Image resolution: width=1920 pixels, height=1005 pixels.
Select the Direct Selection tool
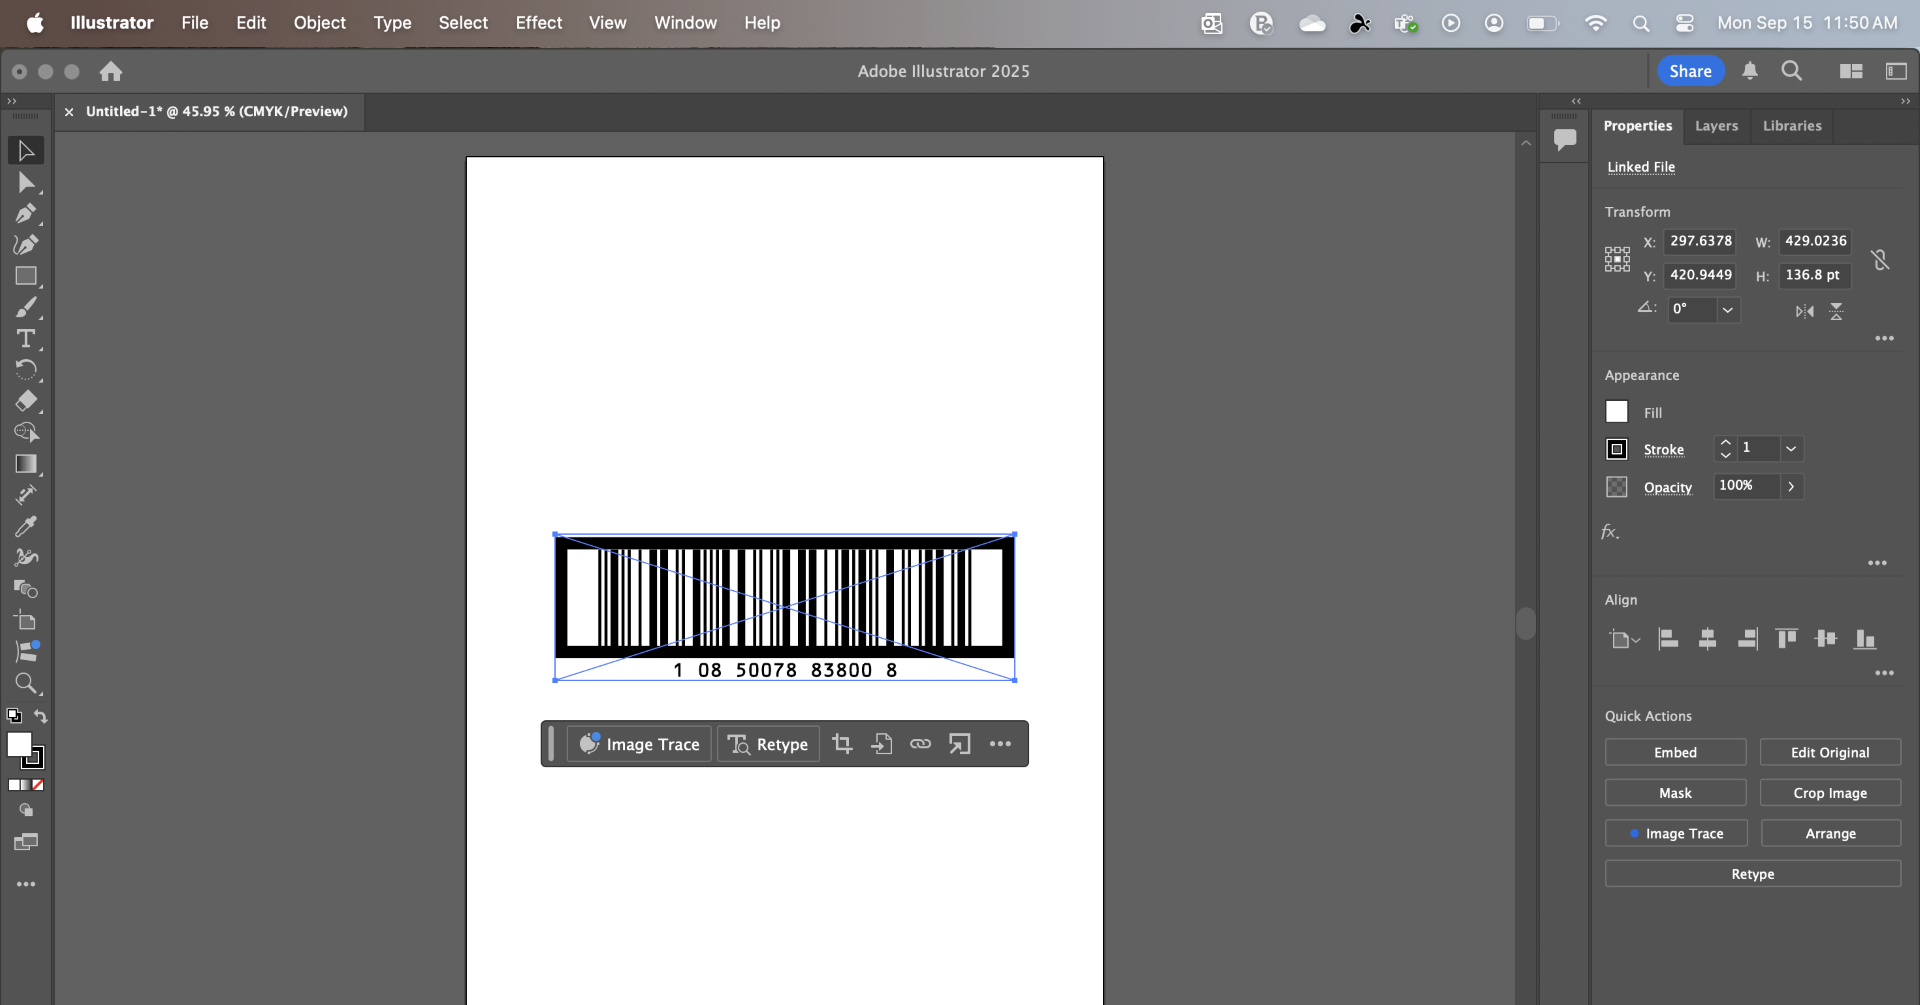26,183
